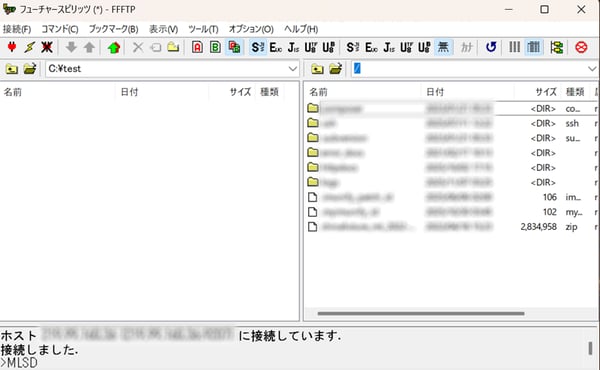
Task: Click the log area vertical scrollbar
Action: click(590, 348)
